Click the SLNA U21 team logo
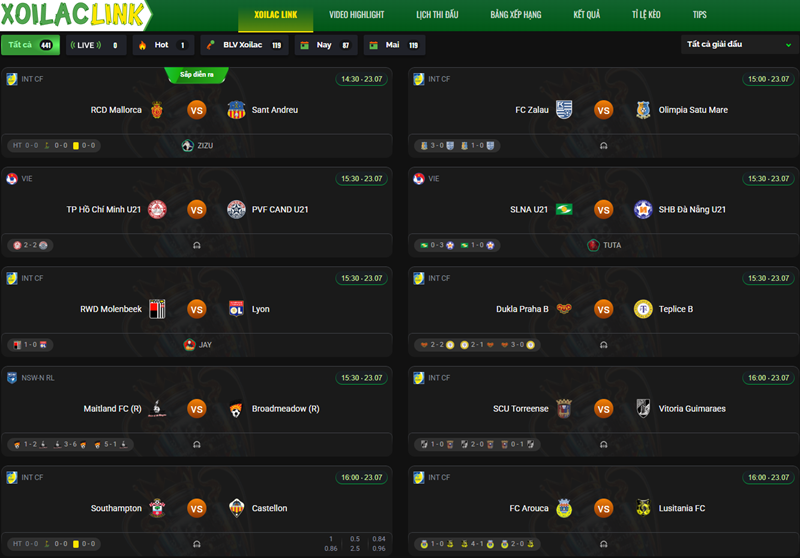The width and height of the screenshot is (800, 558). (x=564, y=209)
